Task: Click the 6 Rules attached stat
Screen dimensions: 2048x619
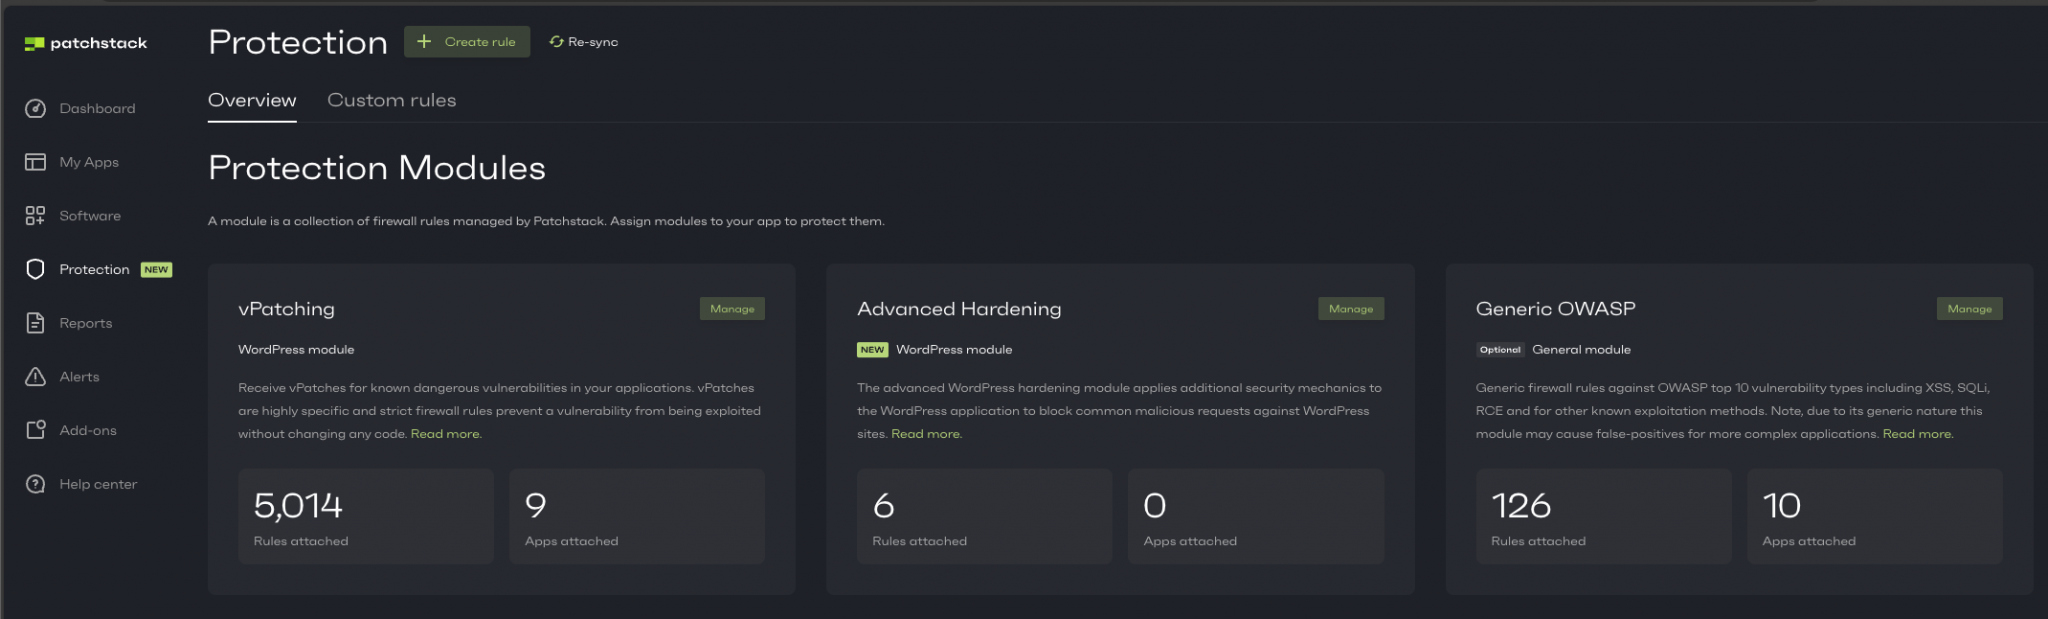Action: tap(984, 516)
